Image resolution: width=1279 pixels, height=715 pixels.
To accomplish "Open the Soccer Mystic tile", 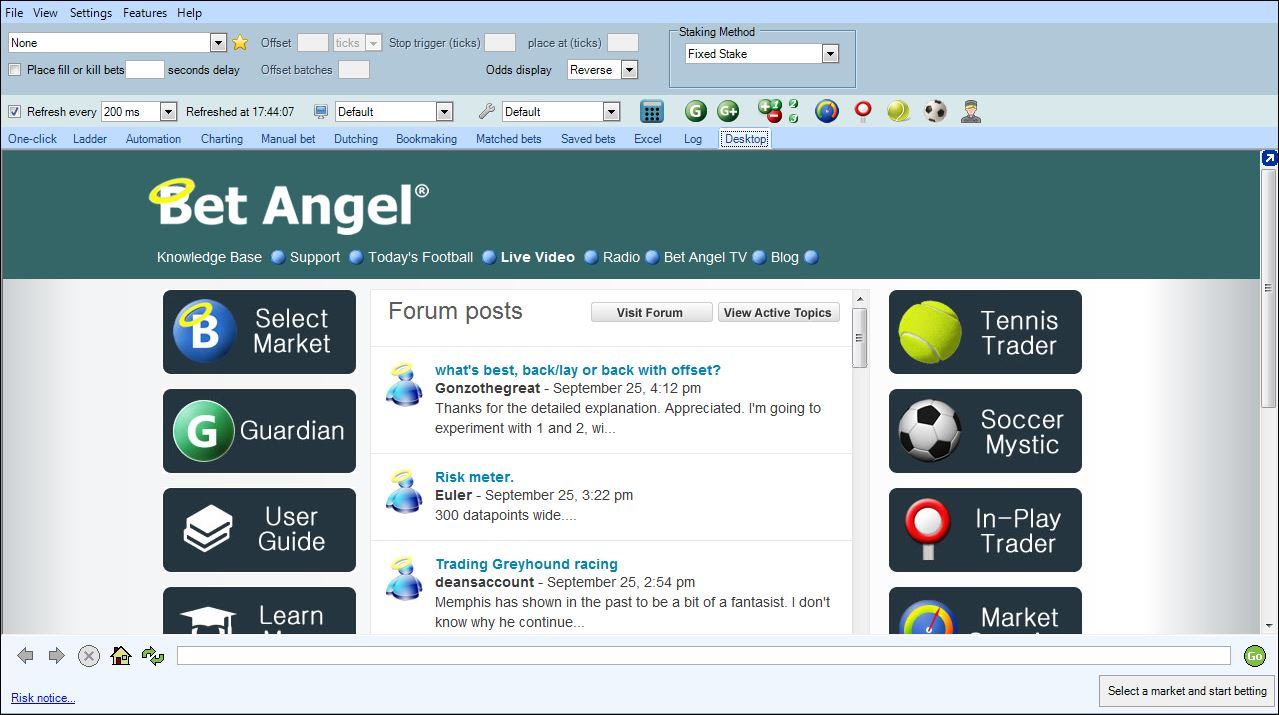I will [x=985, y=431].
